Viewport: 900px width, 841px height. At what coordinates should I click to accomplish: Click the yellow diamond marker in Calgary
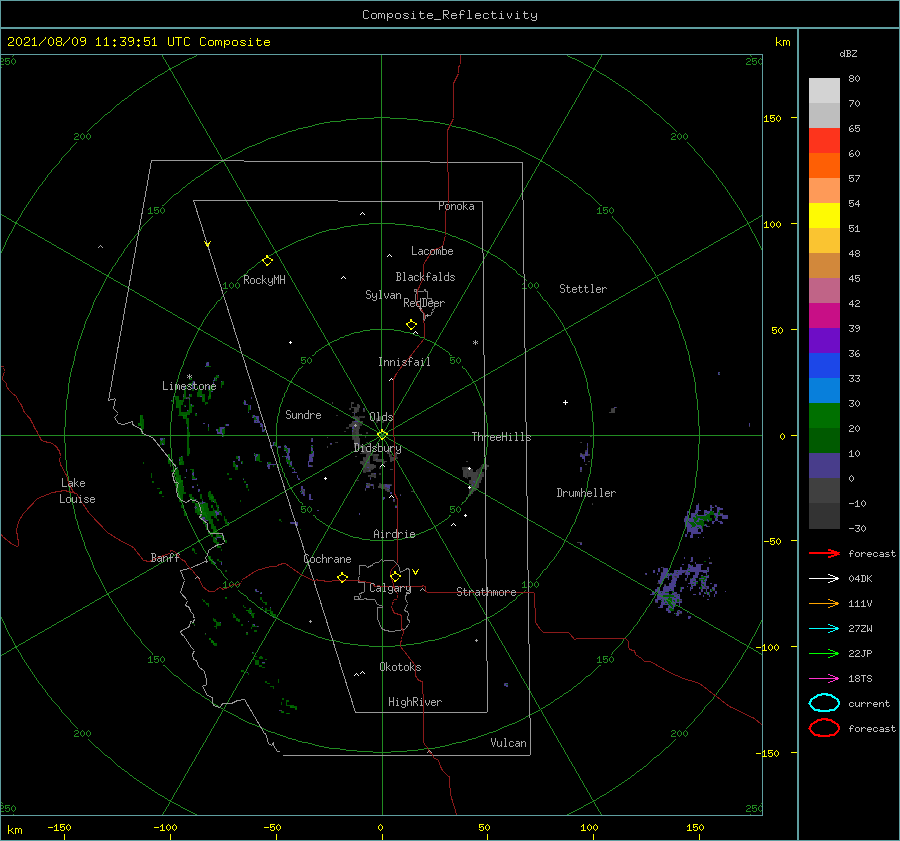pyautogui.click(x=395, y=576)
